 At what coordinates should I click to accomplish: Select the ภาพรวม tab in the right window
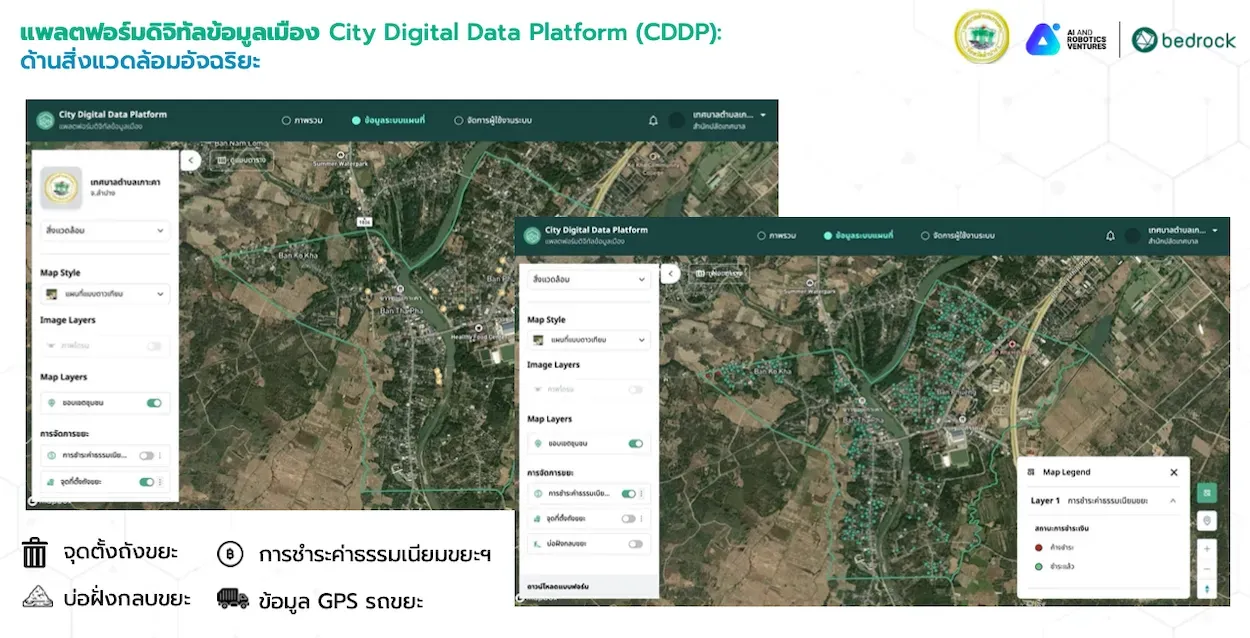[776, 236]
